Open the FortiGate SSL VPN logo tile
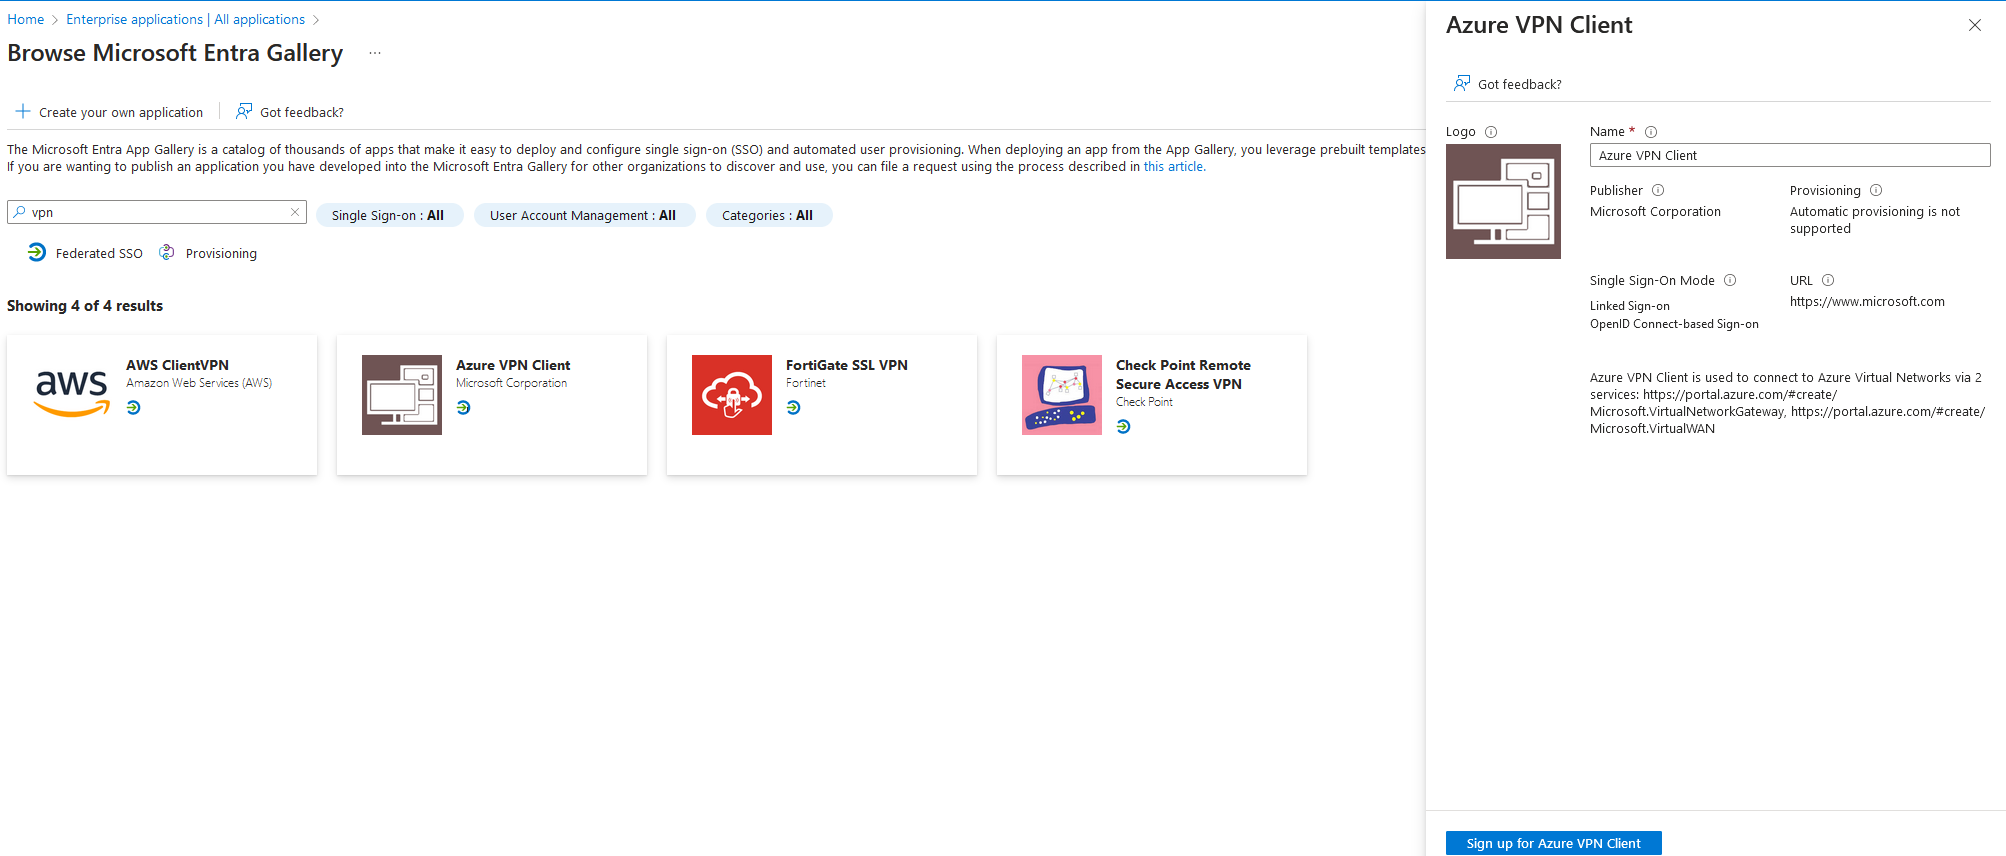The image size is (2006, 856). coord(732,395)
